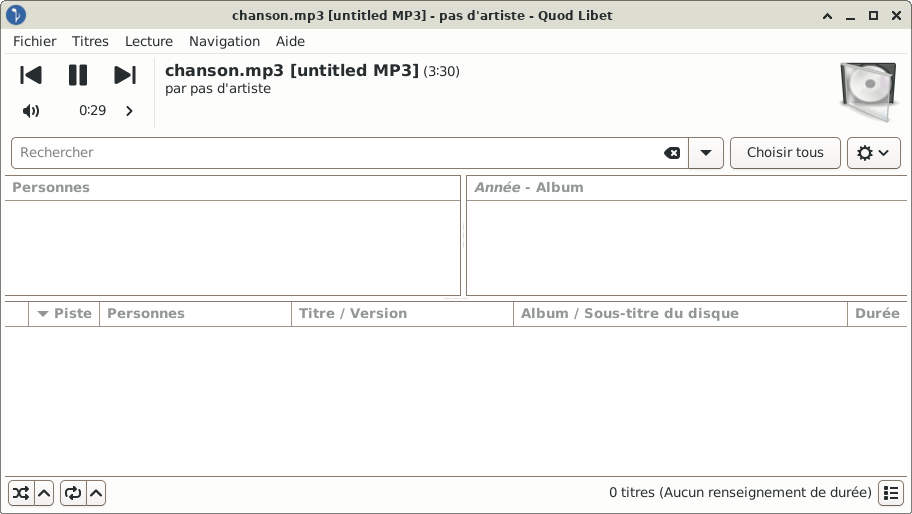Open the Fichier menu
912x514 pixels.
35,41
